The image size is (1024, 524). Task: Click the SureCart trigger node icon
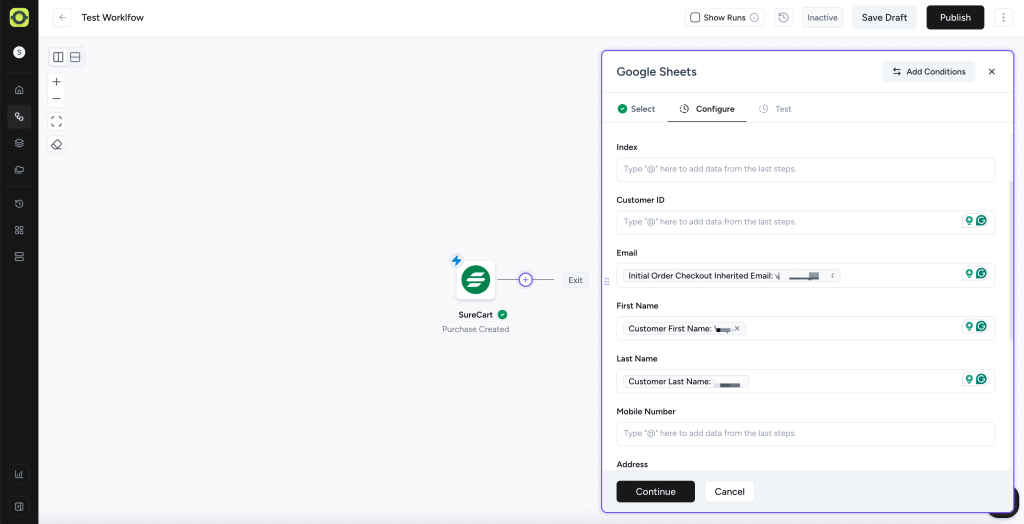pos(475,280)
